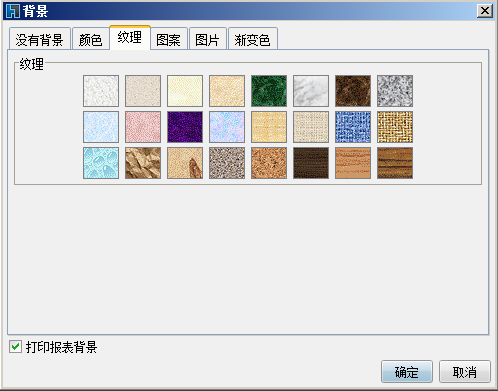Pick the blue woven fabric texture
The width and height of the screenshot is (498, 391).
point(353,127)
